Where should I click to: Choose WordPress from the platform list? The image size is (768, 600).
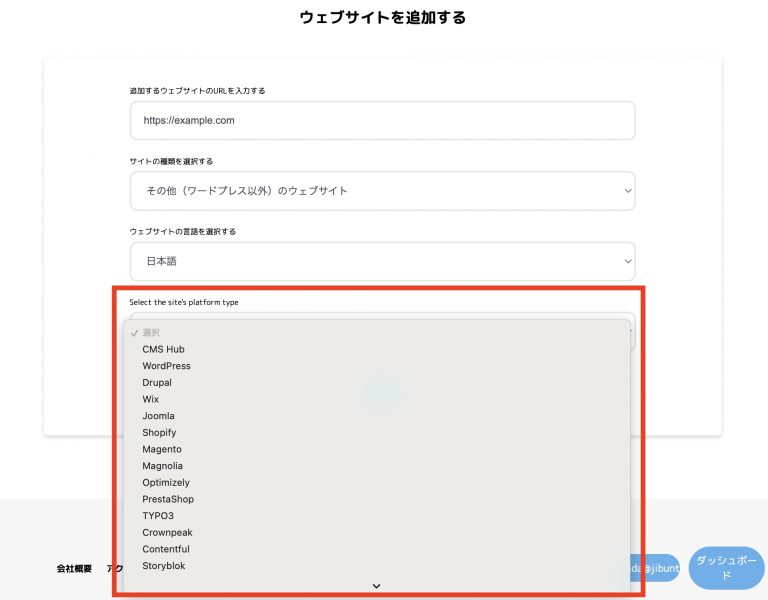377,366
